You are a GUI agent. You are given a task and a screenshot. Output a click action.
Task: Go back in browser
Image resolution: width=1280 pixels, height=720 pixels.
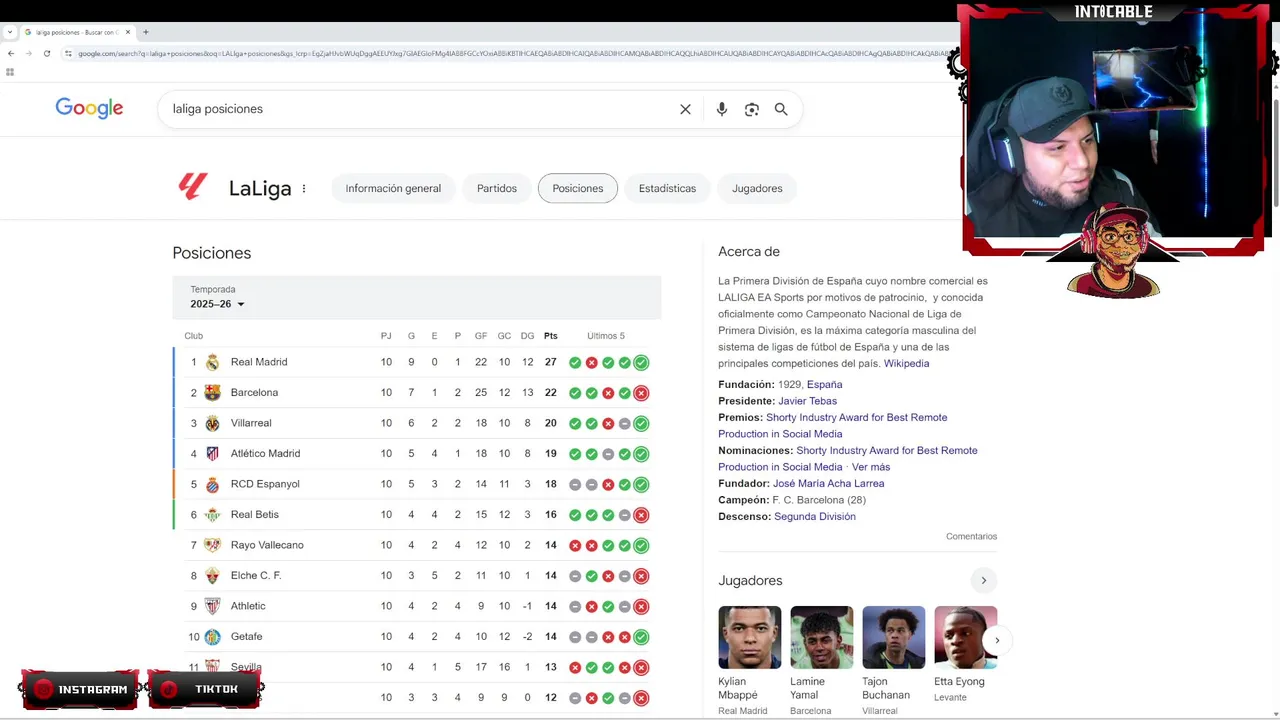tap(11, 53)
